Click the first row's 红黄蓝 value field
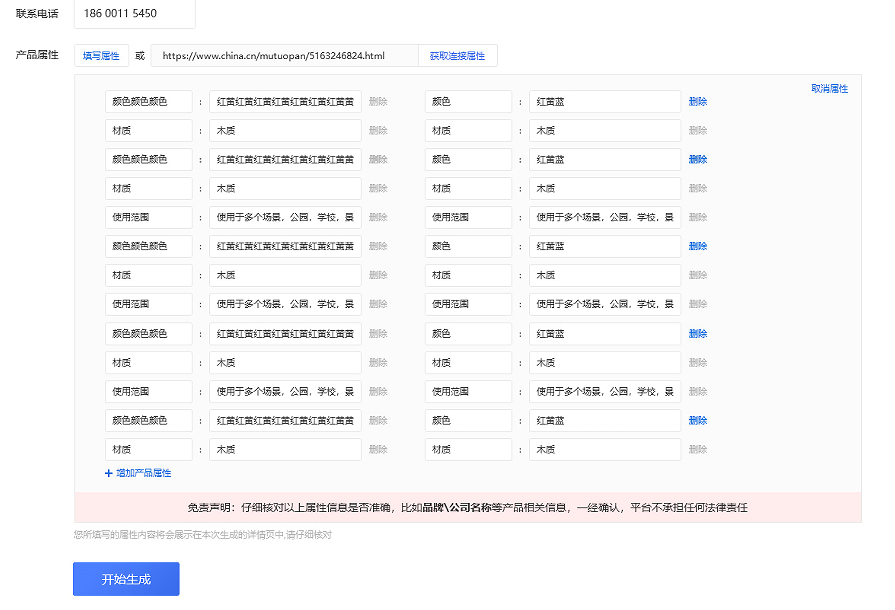 604,102
